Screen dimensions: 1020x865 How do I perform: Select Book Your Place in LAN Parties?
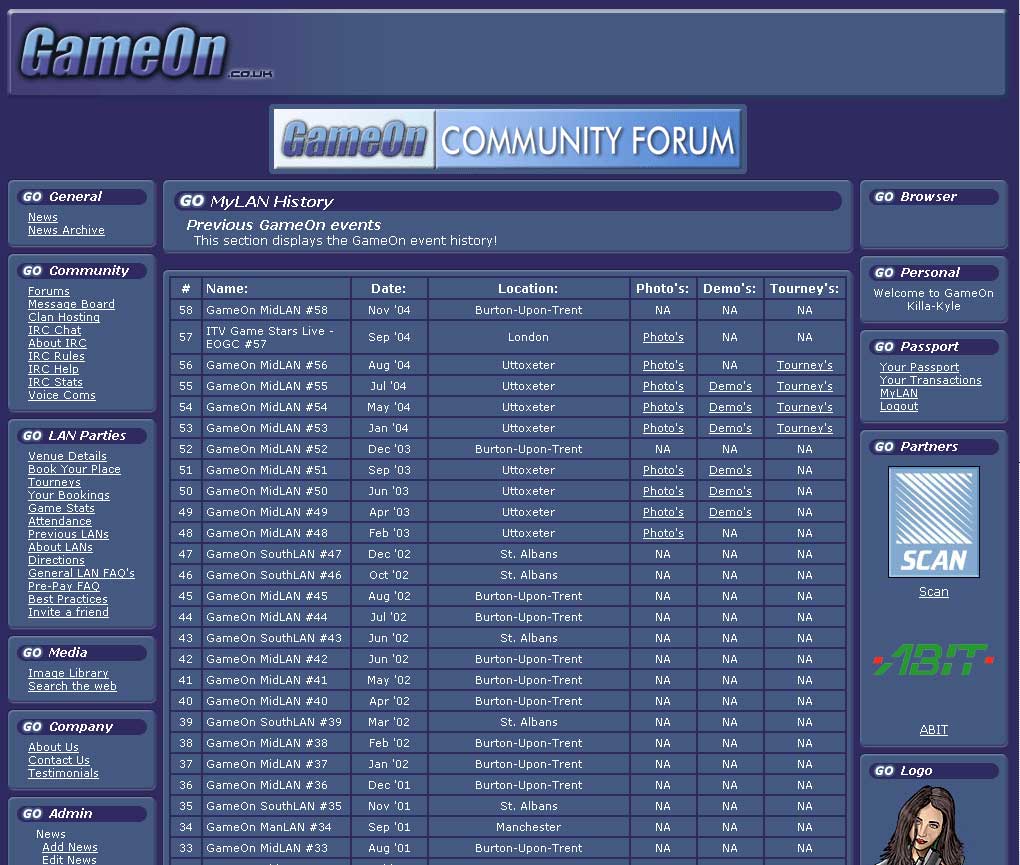click(74, 469)
